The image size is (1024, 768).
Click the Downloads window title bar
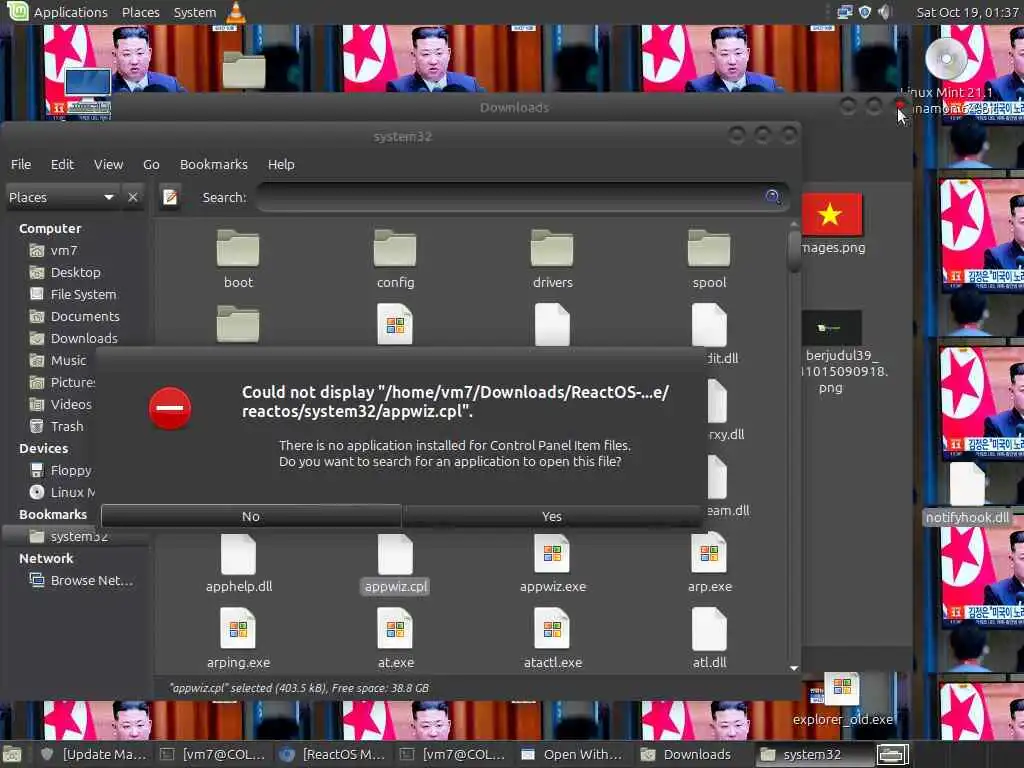tap(515, 107)
